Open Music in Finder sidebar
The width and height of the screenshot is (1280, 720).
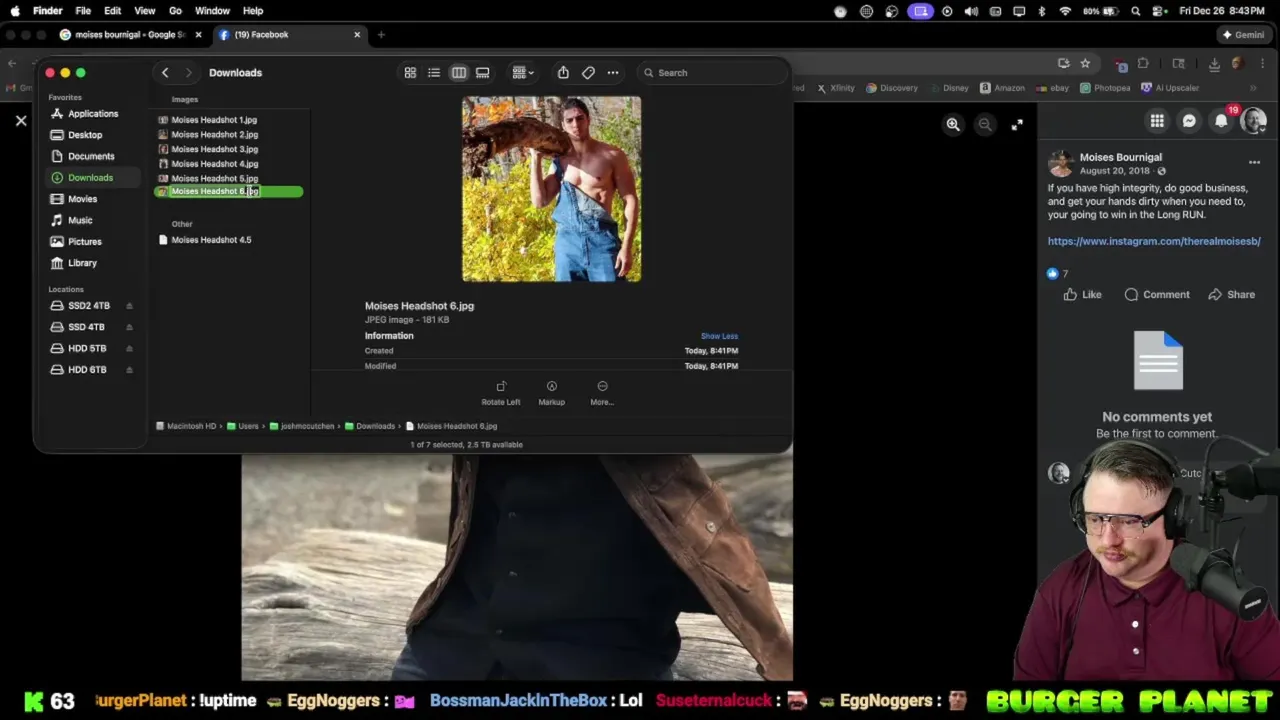point(80,220)
